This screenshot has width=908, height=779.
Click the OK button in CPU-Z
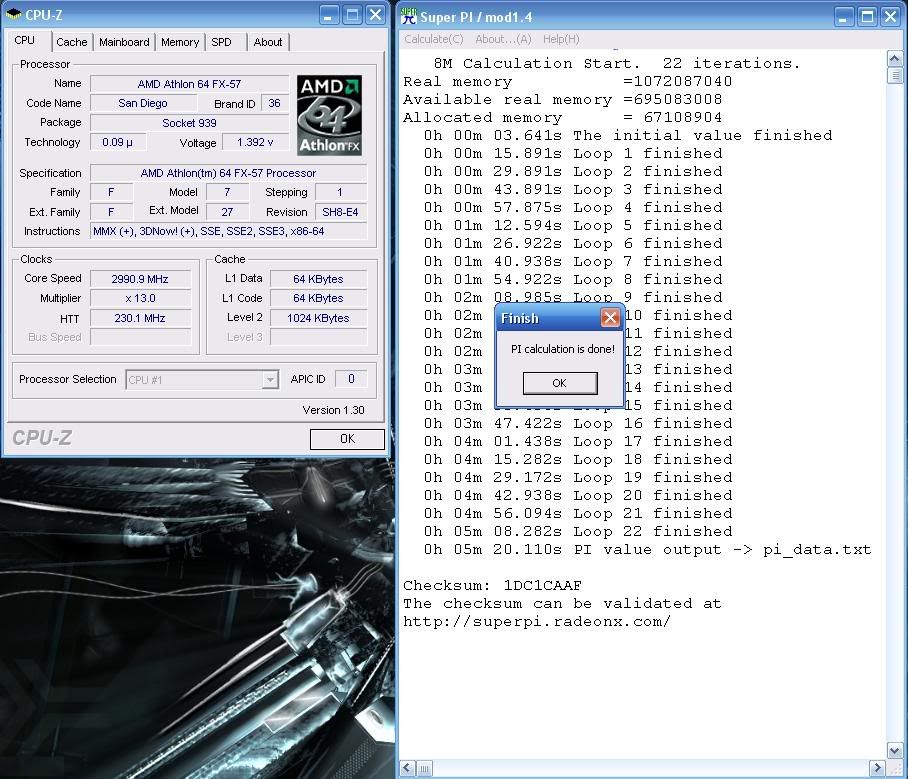tap(347, 439)
